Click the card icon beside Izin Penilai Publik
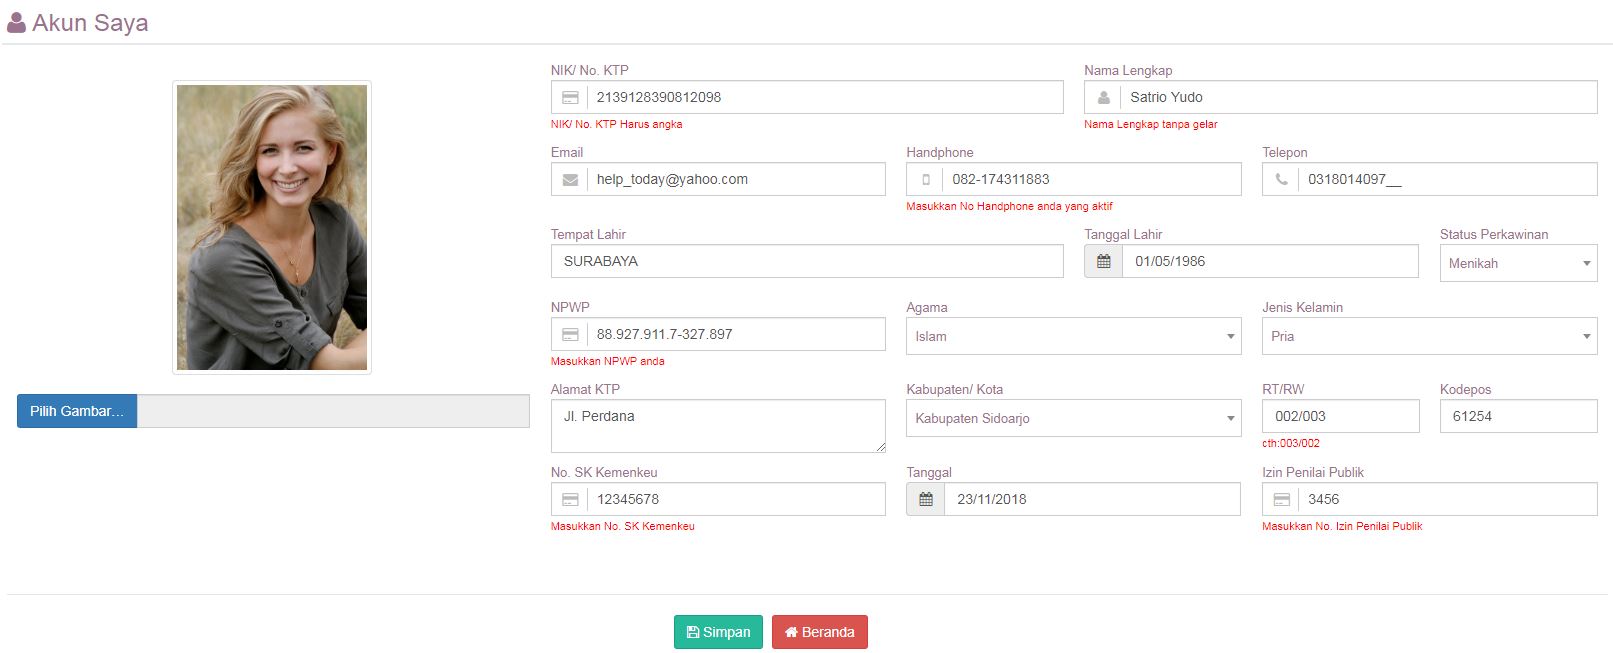Image resolution: width=1613 pixels, height=653 pixels. pyautogui.click(x=1281, y=500)
